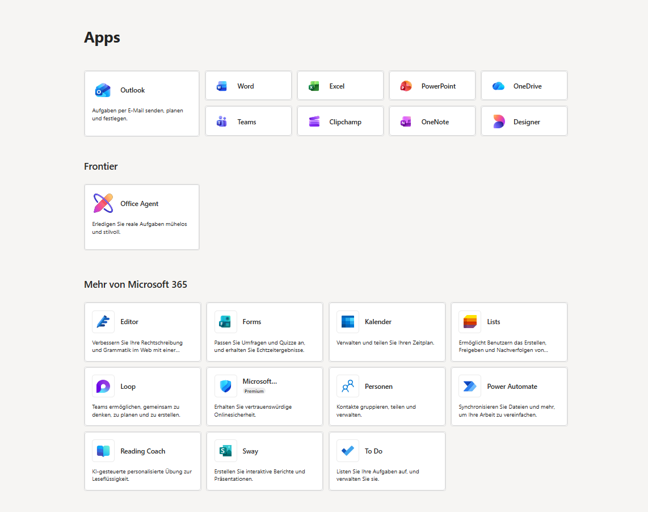
Task: Open the Loop icon
Action: coord(103,386)
